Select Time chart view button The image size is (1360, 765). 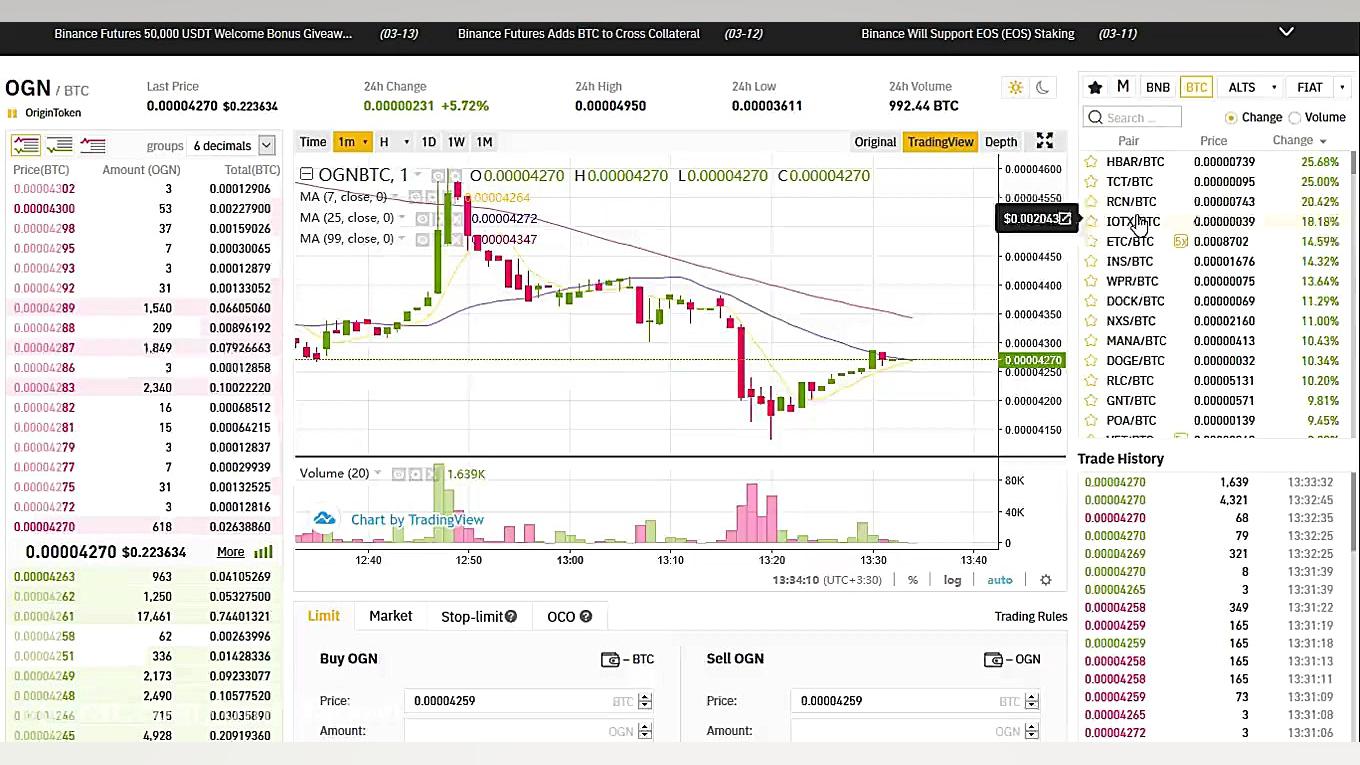click(x=313, y=142)
